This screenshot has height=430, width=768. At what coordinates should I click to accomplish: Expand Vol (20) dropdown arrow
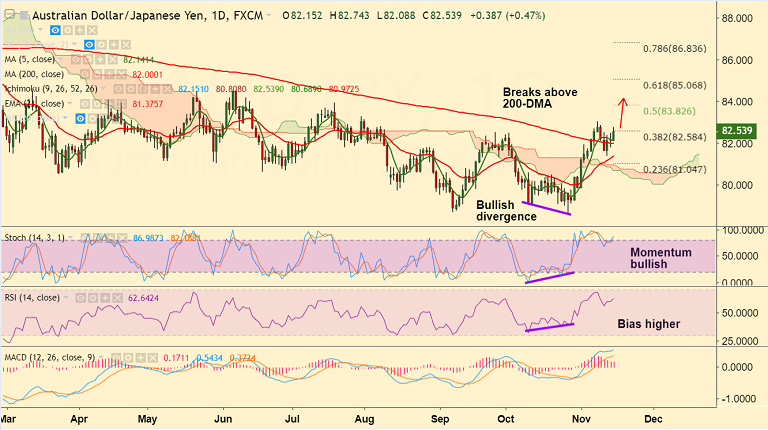[x=40, y=29]
